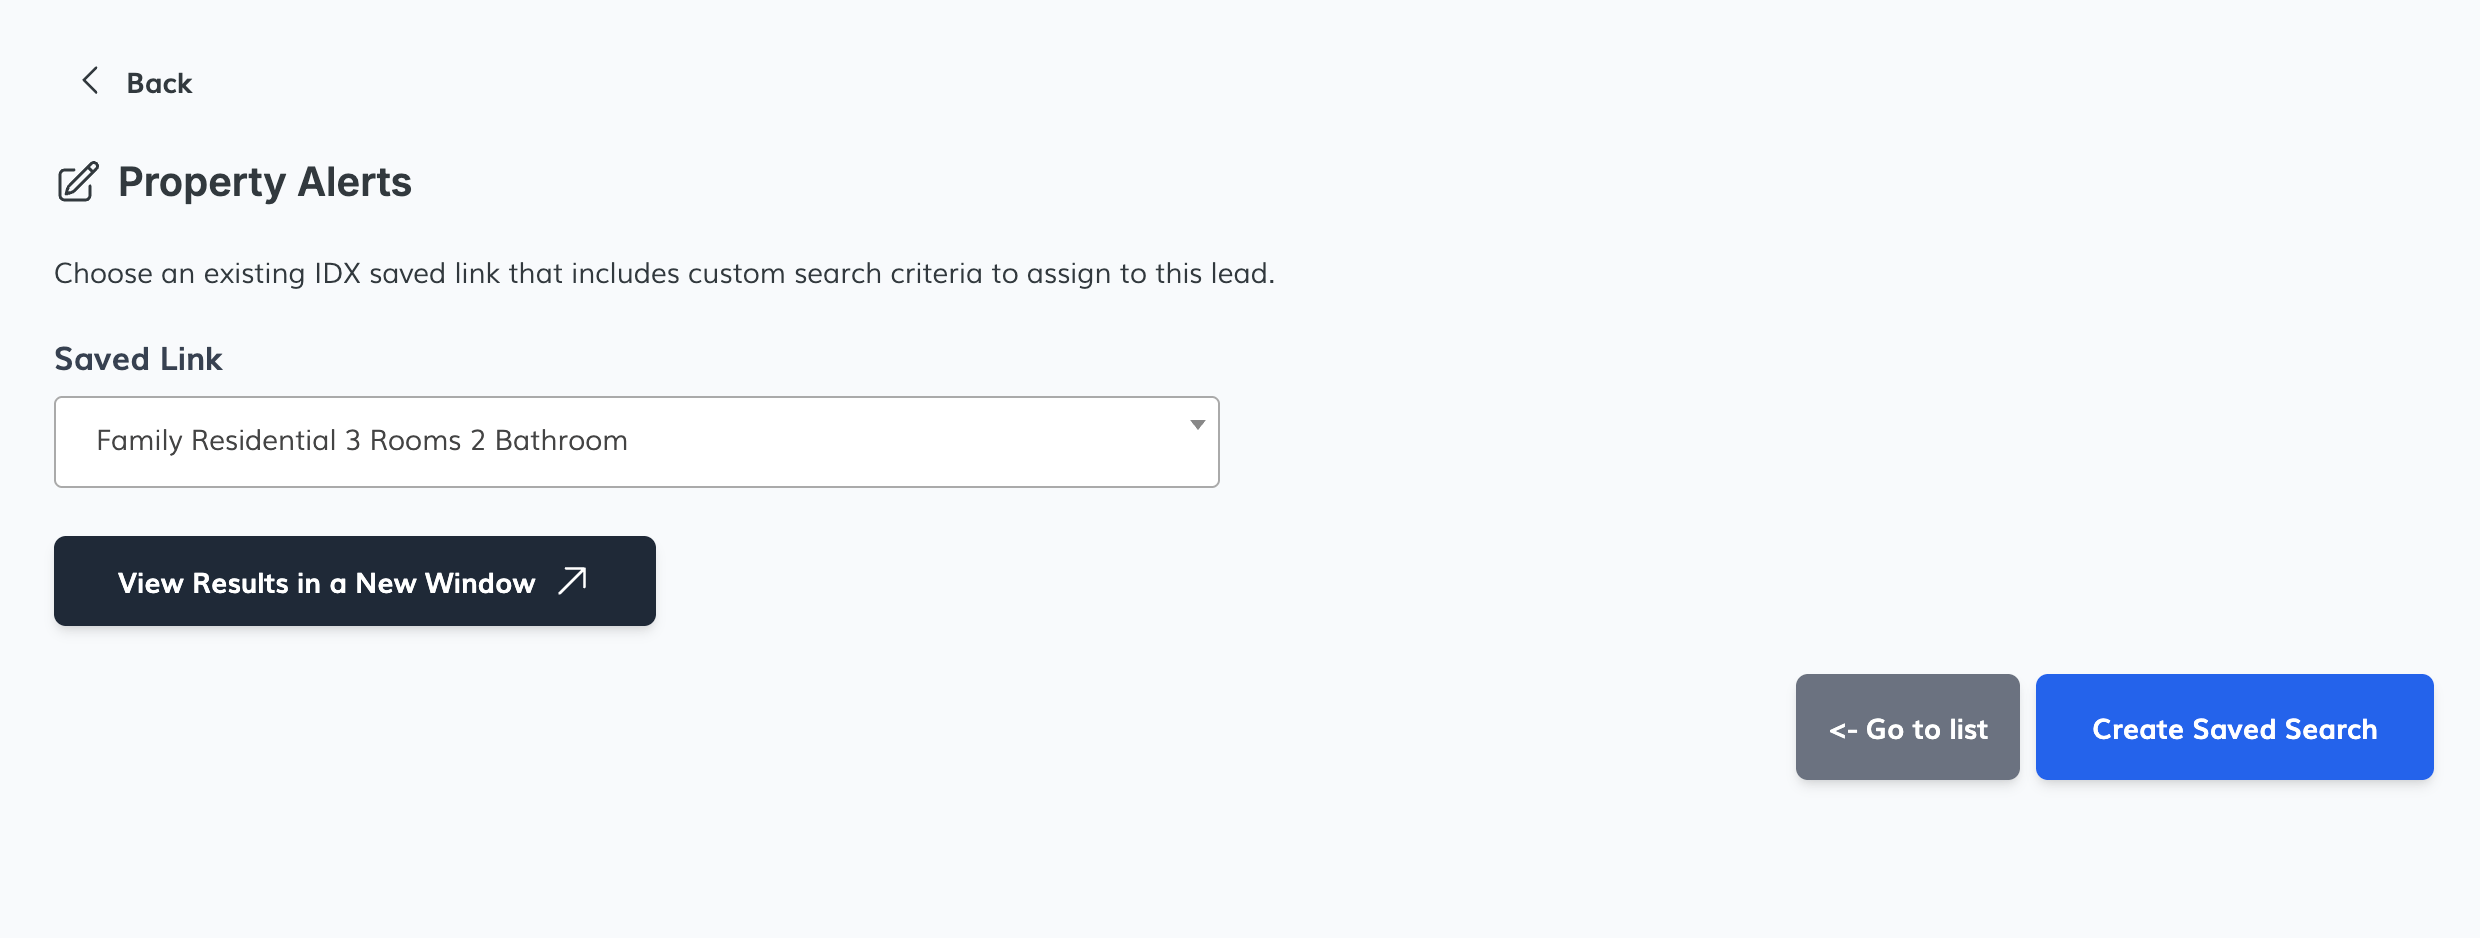Image resolution: width=2480 pixels, height=938 pixels.
Task: Click the edit pencil icon beside Property Alerts
Action: click(78, 182)
